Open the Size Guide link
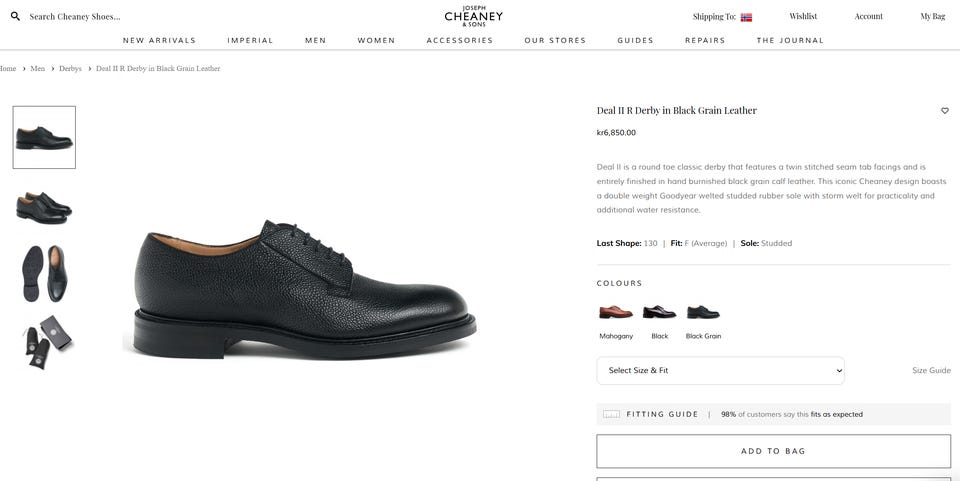This screenshot has width=960, height=481. (x=931, y=370)
